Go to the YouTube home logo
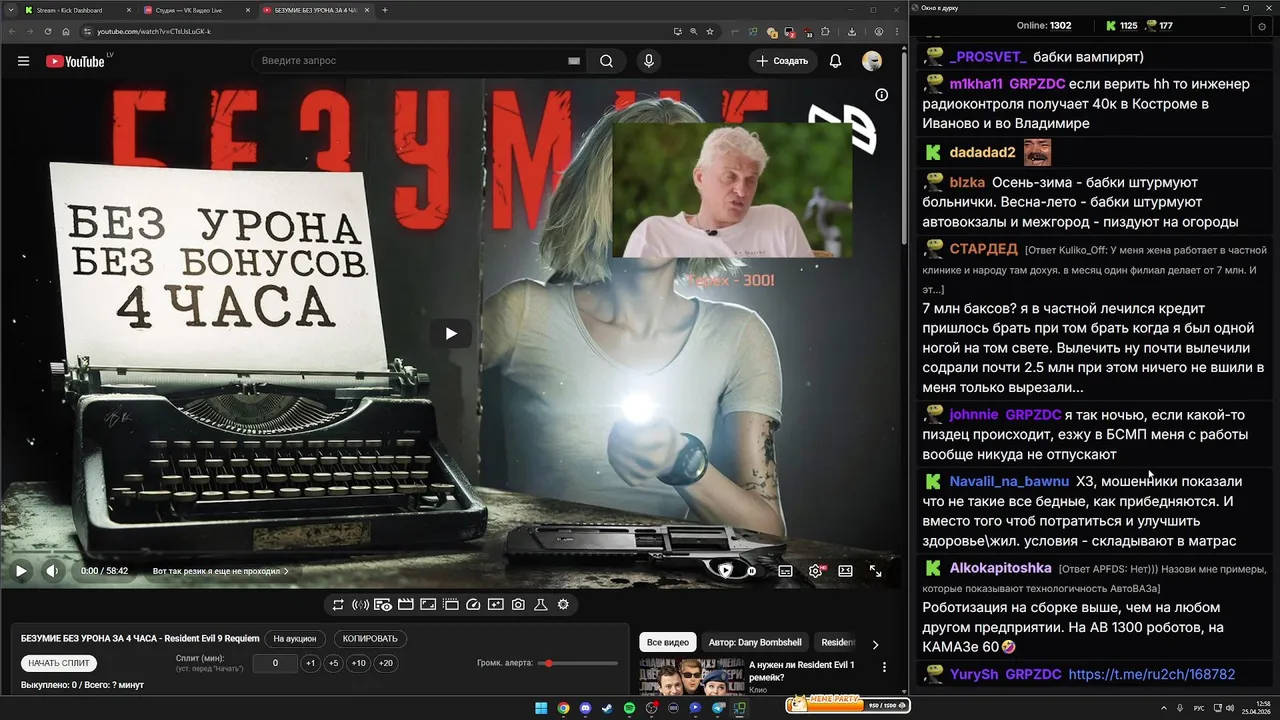Viewport: 1280px width, 720px height. point(75,61)
